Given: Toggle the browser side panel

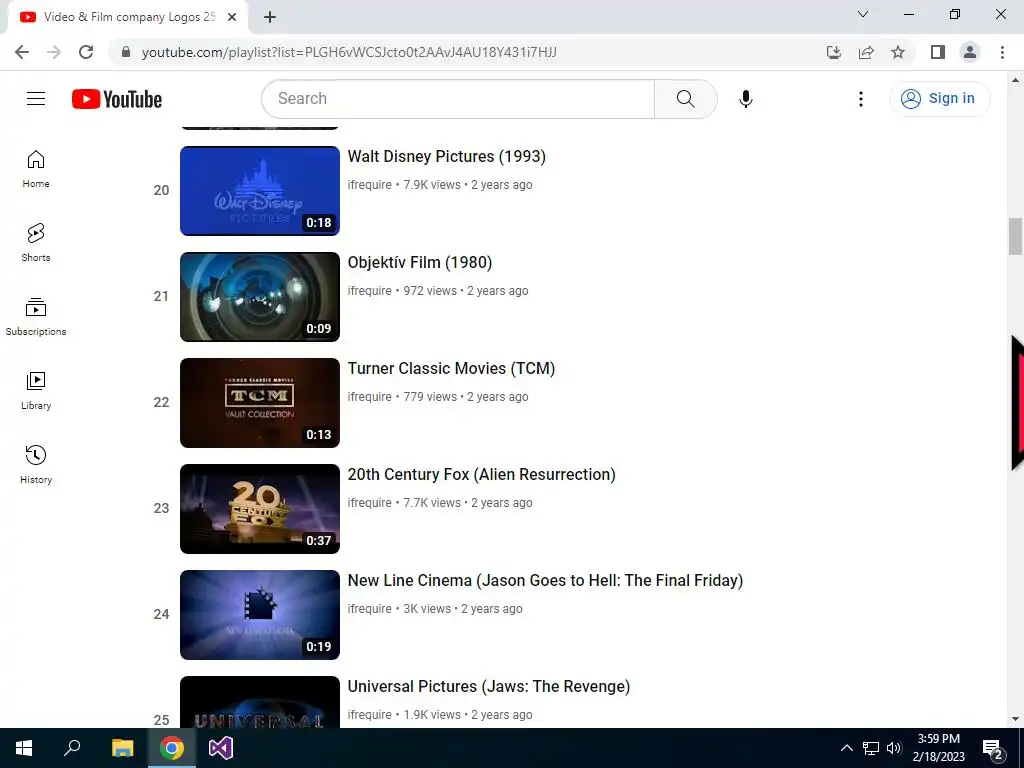Looking at the screenshot, I should (x=938, y=52).
